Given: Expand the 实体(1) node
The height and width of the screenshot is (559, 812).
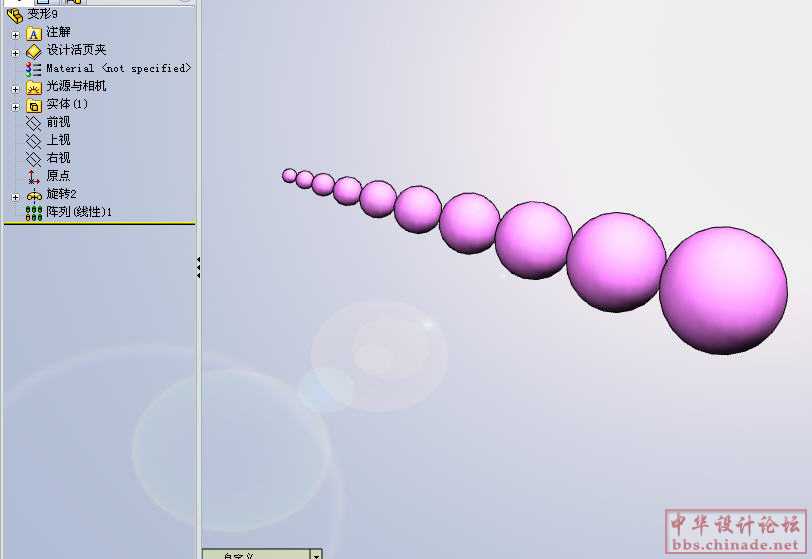Looking at the screenshot, I should pos(15,107).
